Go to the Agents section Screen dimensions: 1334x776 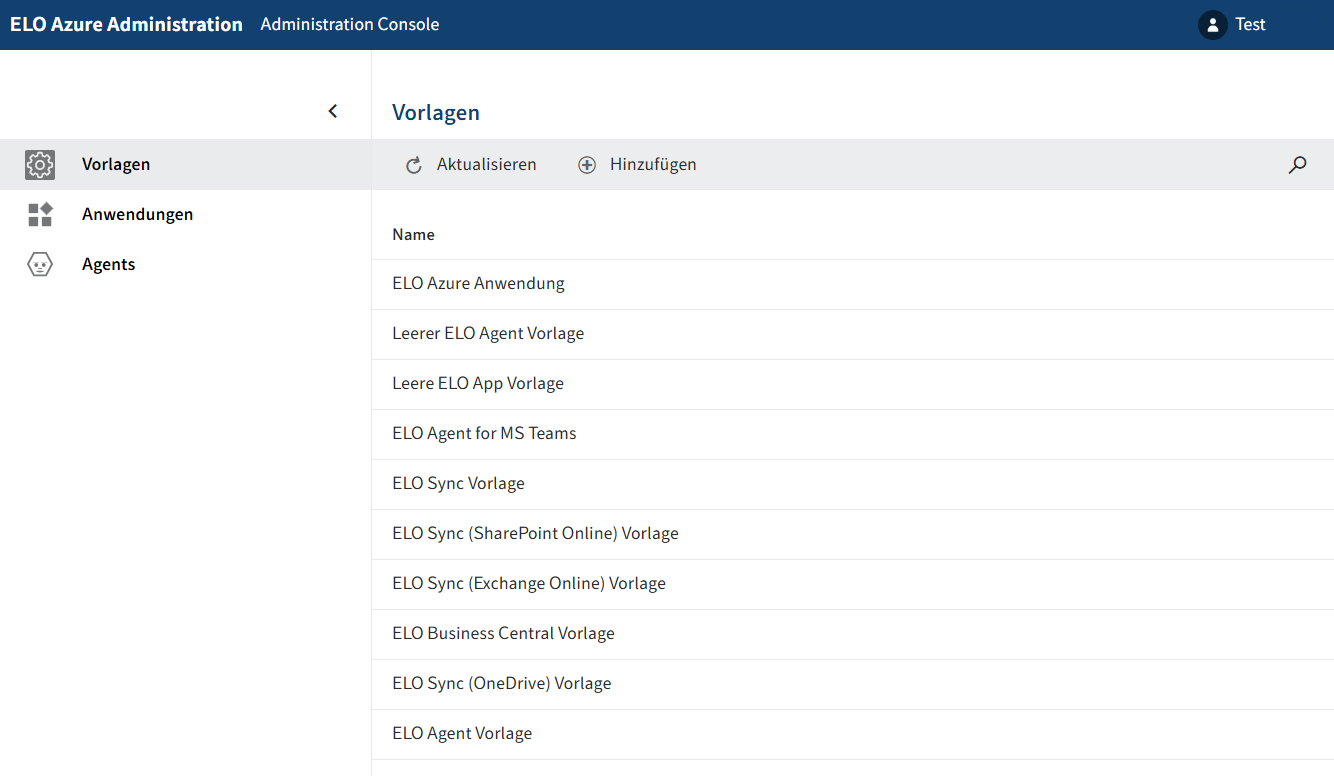(186, 264)
